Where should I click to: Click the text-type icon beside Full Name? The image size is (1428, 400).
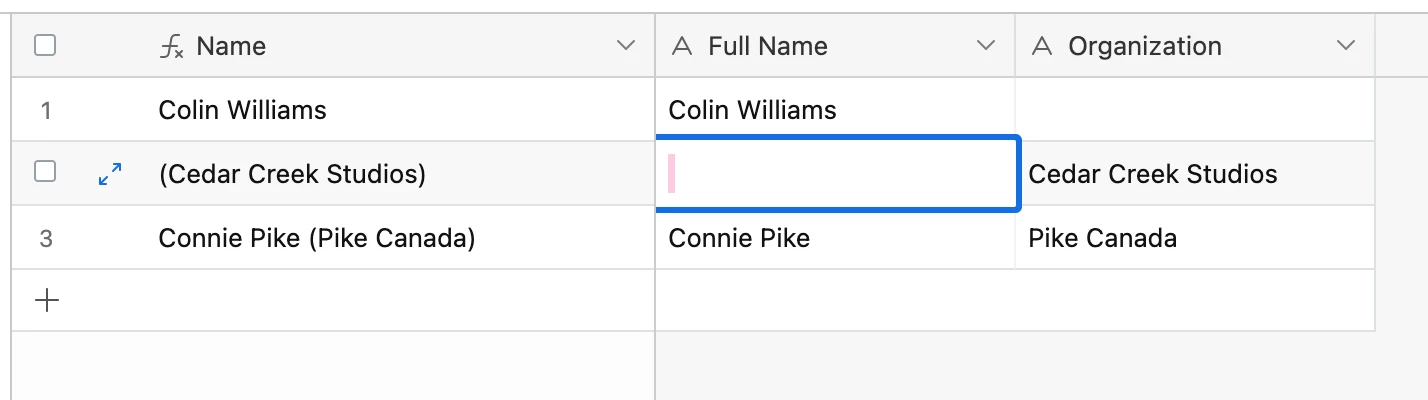[x=682, y=46]
